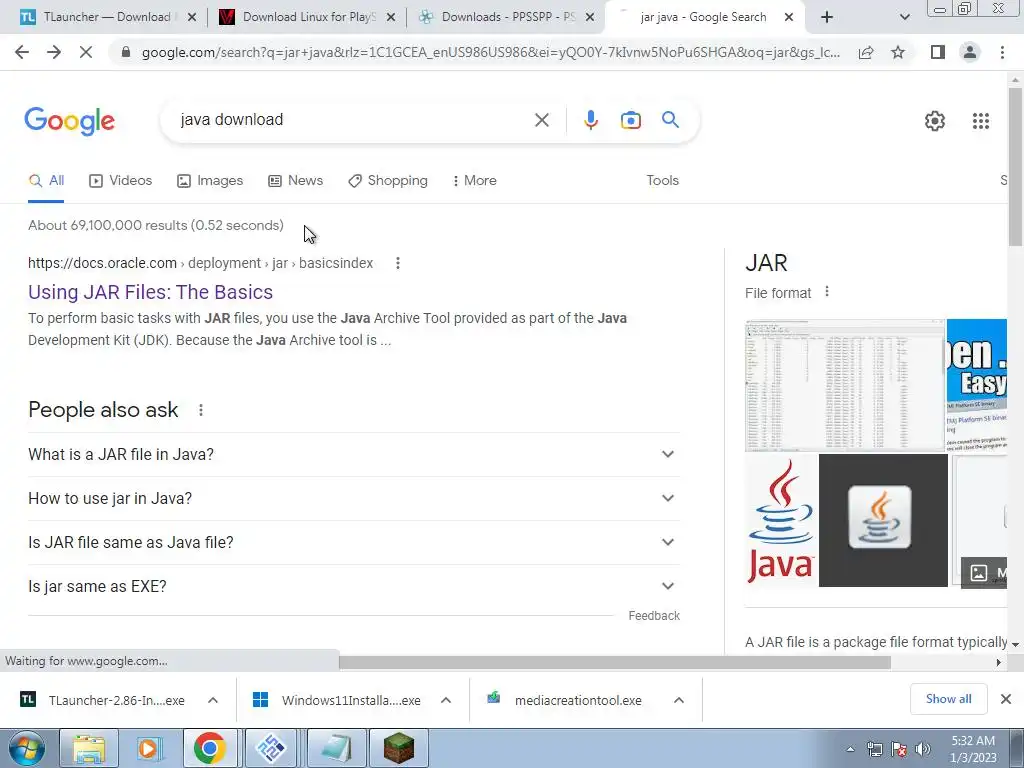Expand "Is jar same as EXE?"
Viewport: 1024px width, 768px height.
(x=353, y=586)
